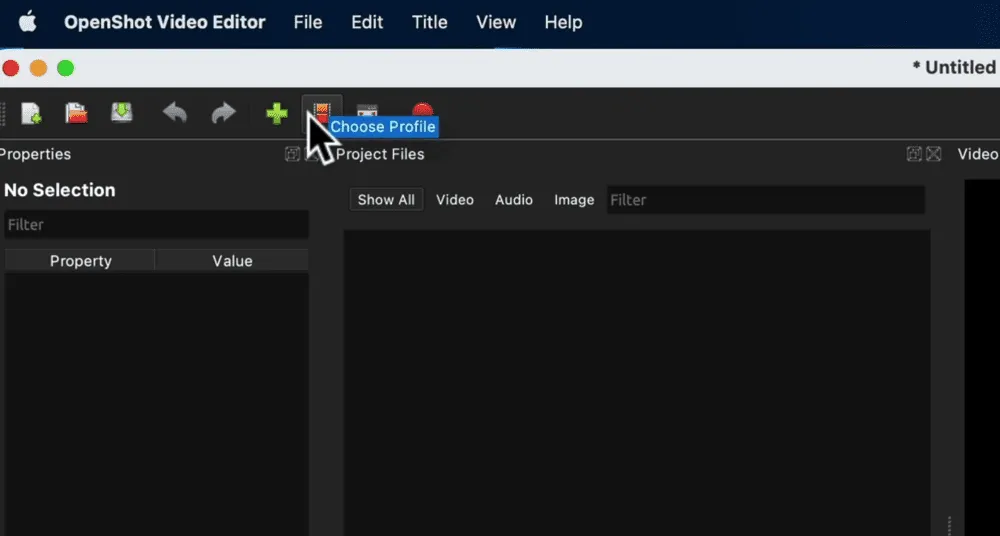1000x536 pixels.
Task: Open the Choose Profile toolbar icon
Action: point(322,109)
